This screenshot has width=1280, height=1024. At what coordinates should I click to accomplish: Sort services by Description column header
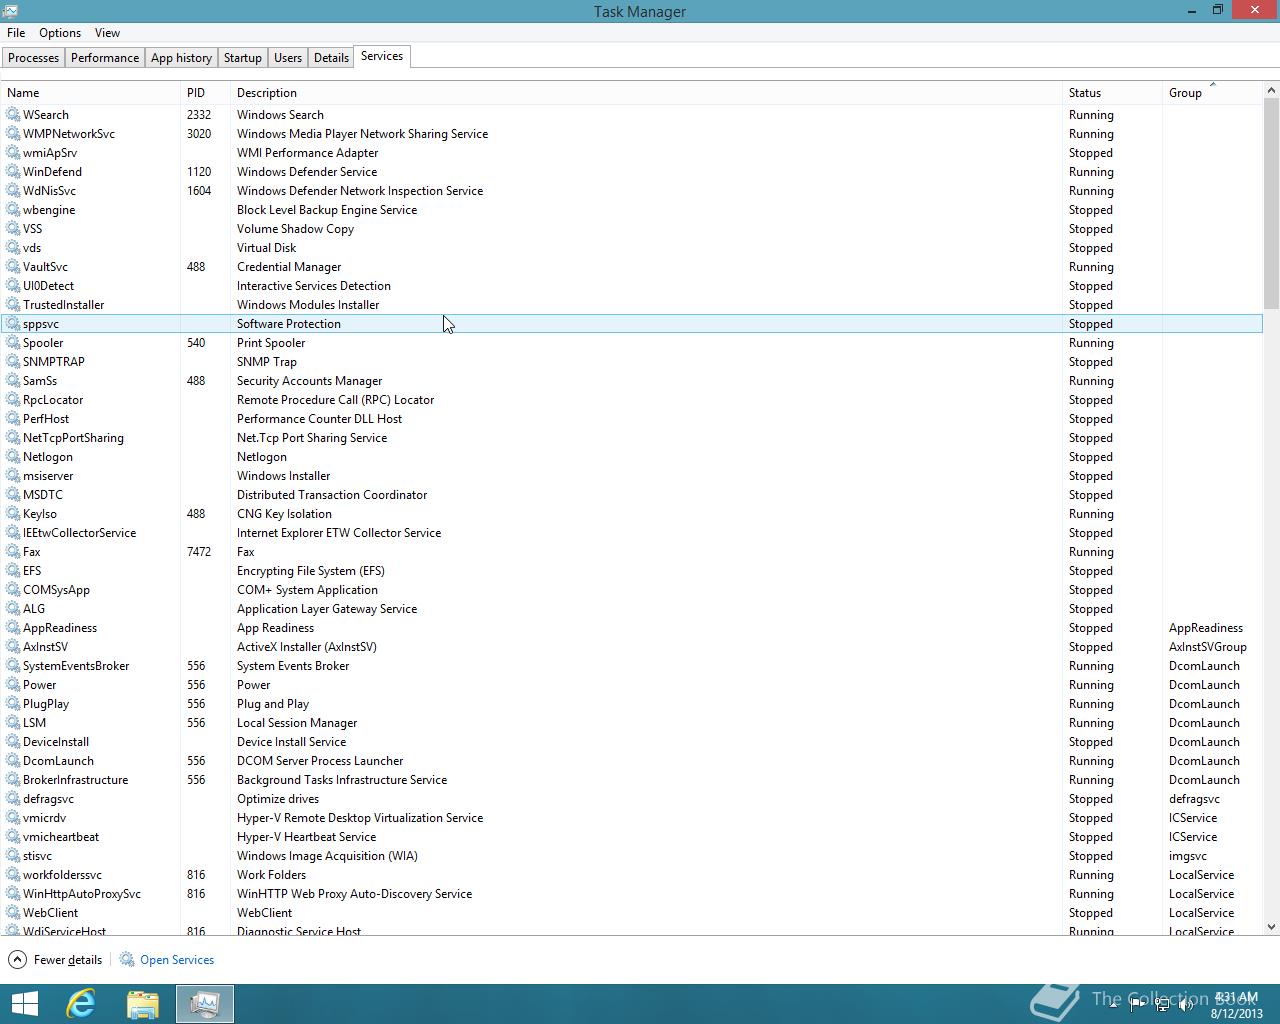646,93
